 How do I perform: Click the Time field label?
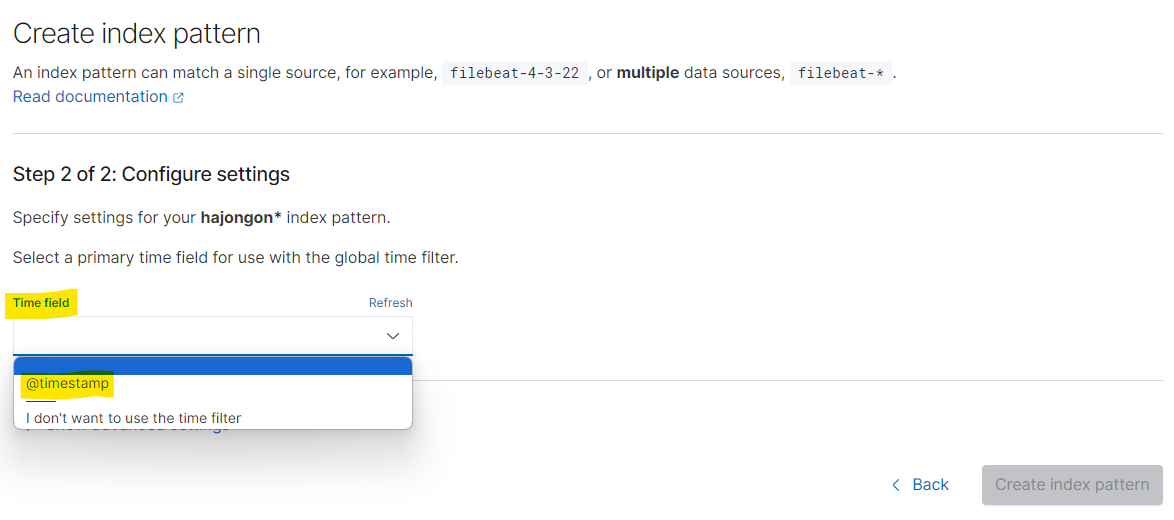(41, 303)
